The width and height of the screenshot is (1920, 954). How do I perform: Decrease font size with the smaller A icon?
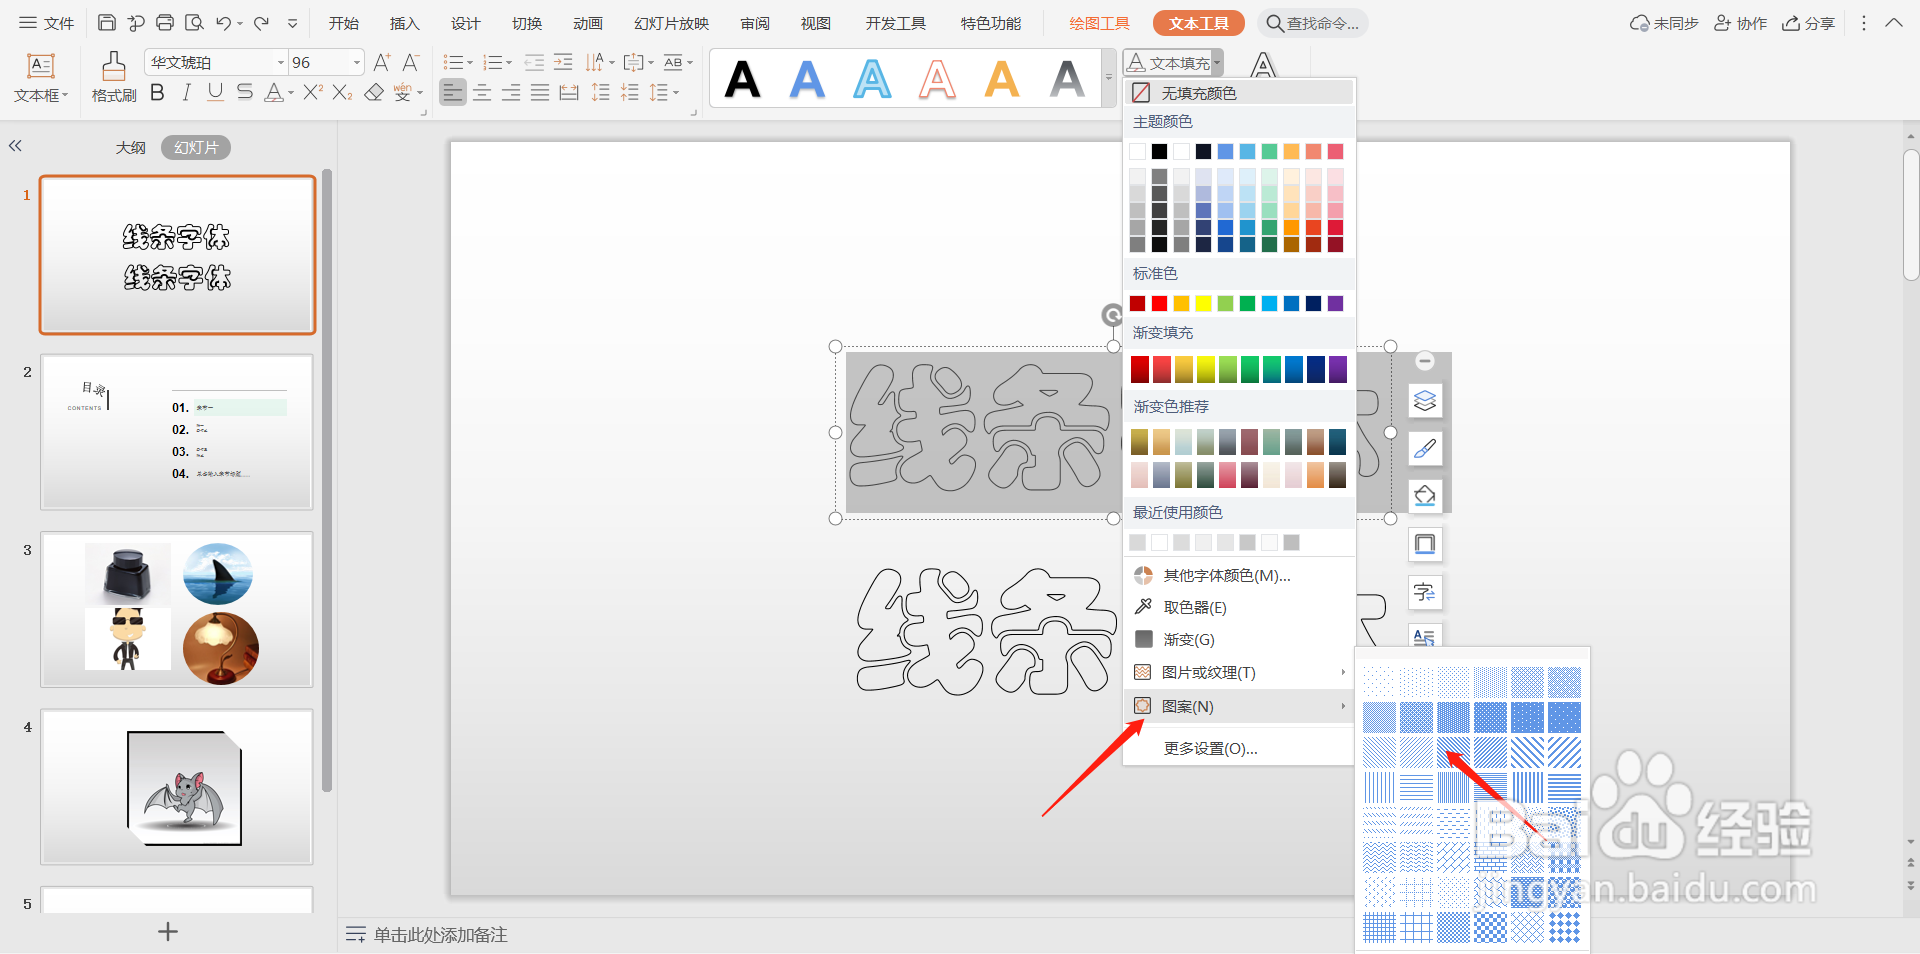[x=410, y=62]
